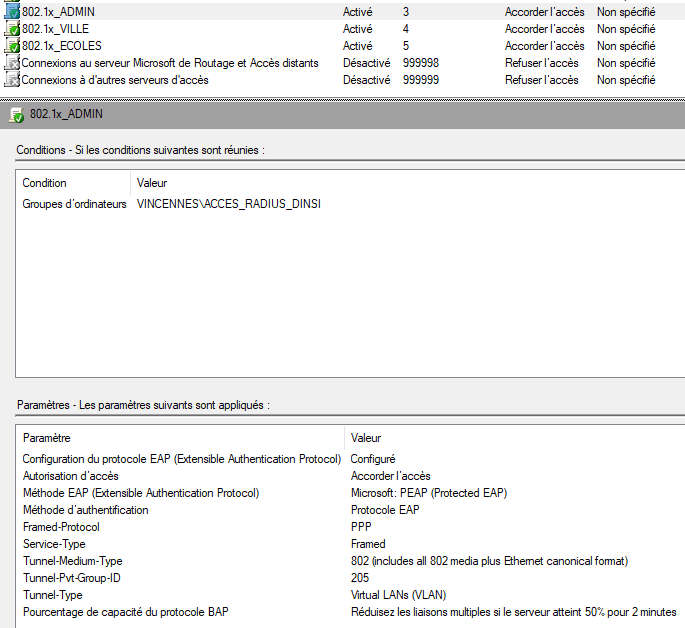Select the Groupes d'ordinateurs condition row
The image size is (685, 628).
[350, 204]
